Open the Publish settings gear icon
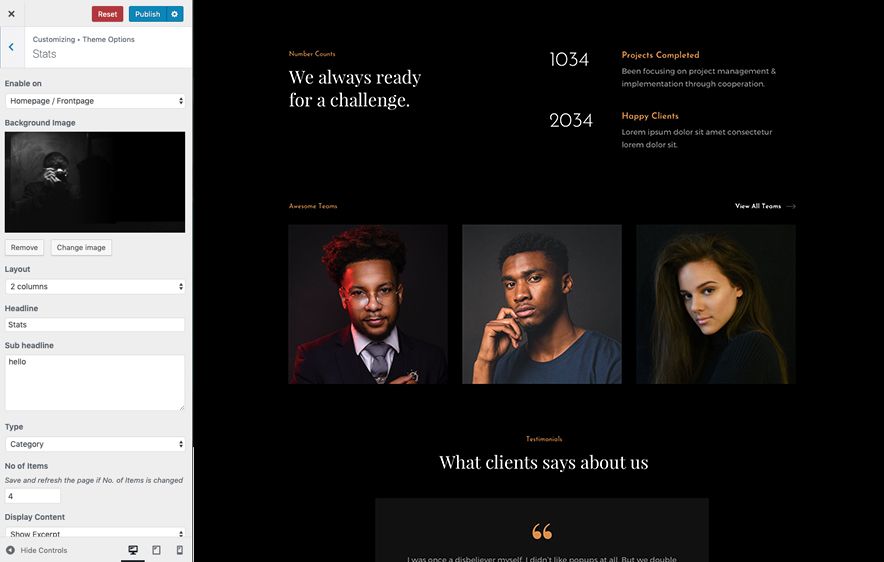The width and height of the screenshot is (884, 562). coord(175,14)
